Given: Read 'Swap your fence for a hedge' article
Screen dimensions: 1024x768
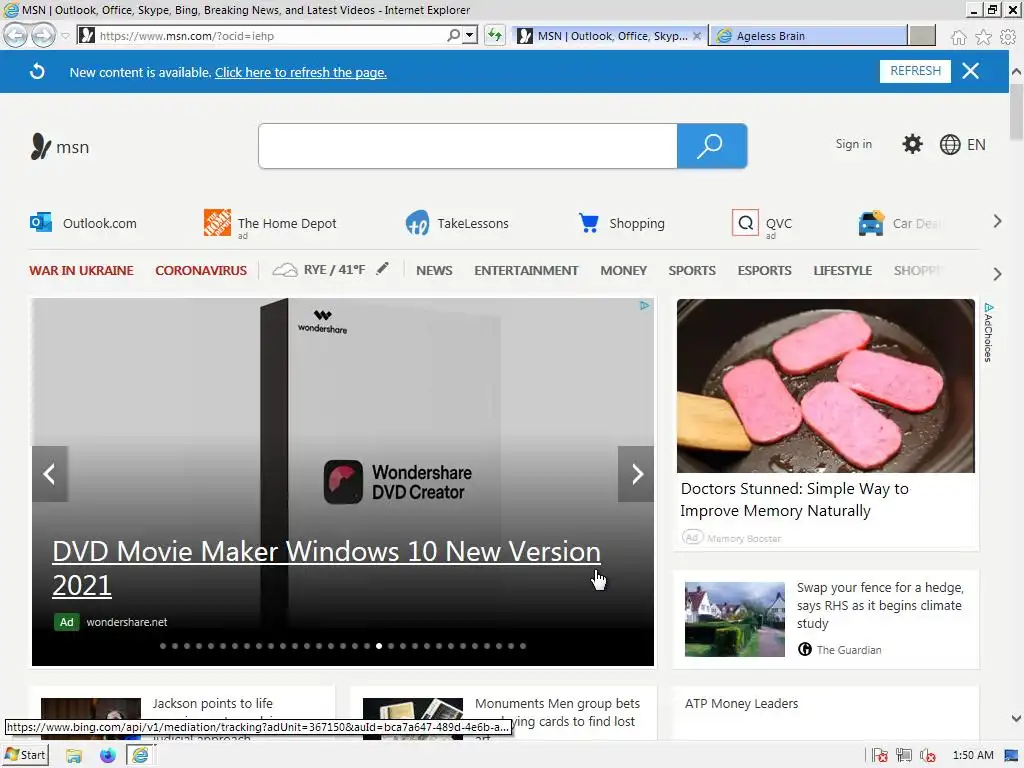Looking at the screenshot, I should pyautogui.click(x=880, y=605).
